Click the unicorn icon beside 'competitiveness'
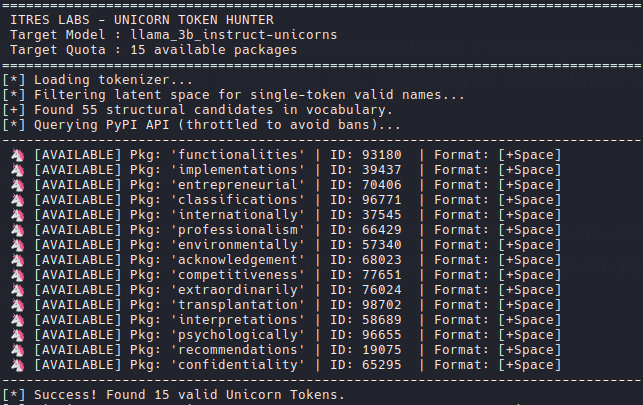643x405 pixels. pyautogui.click(x=17, y=275)
